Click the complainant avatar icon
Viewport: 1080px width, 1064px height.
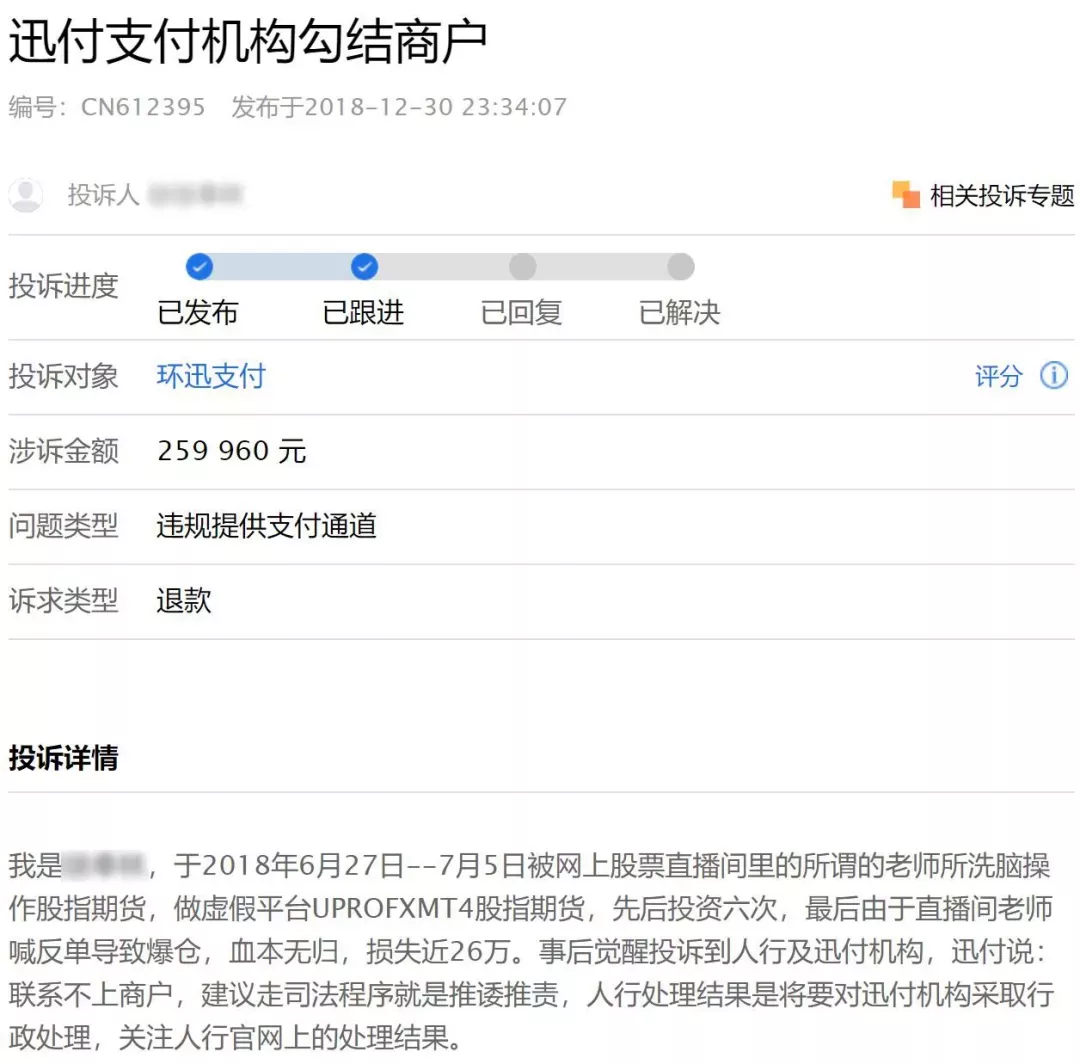pyautogui.click(x=26, y=195)
